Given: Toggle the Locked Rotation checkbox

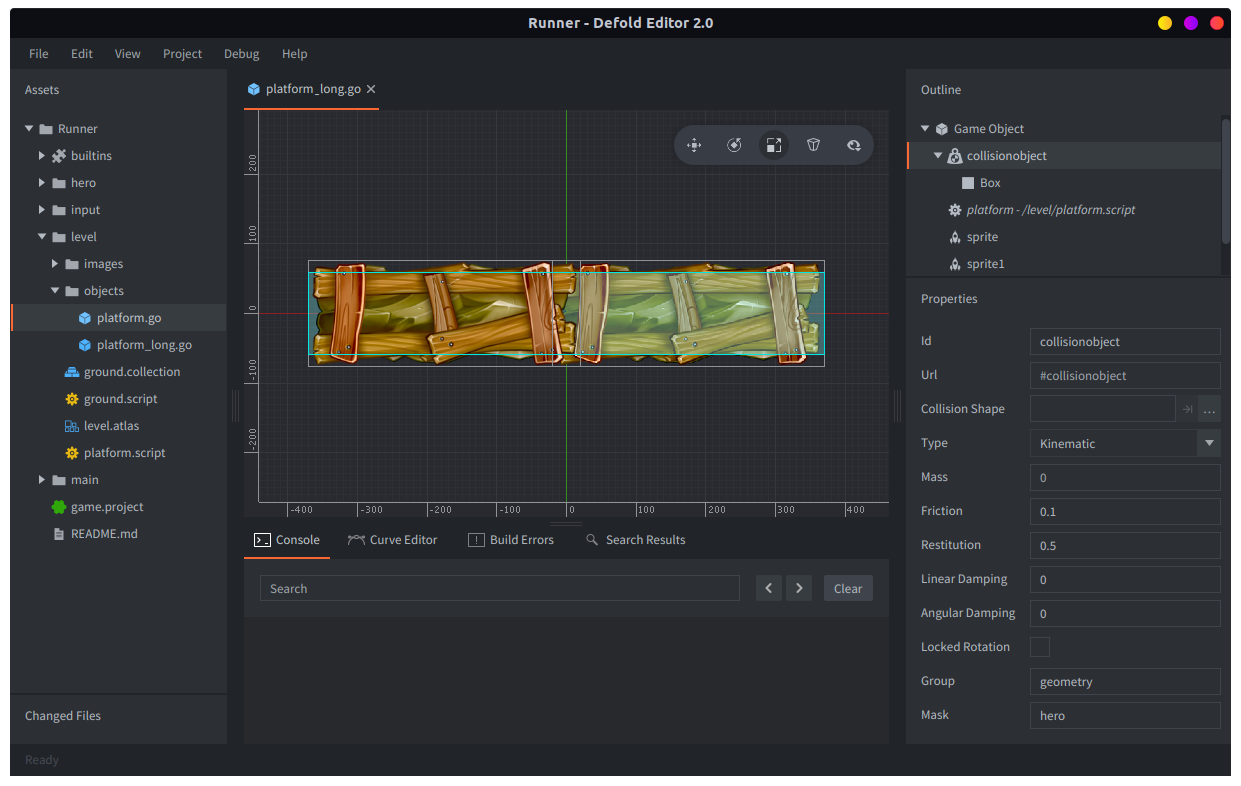Looking at the screenshot, I should click(x=1040, y=647).
